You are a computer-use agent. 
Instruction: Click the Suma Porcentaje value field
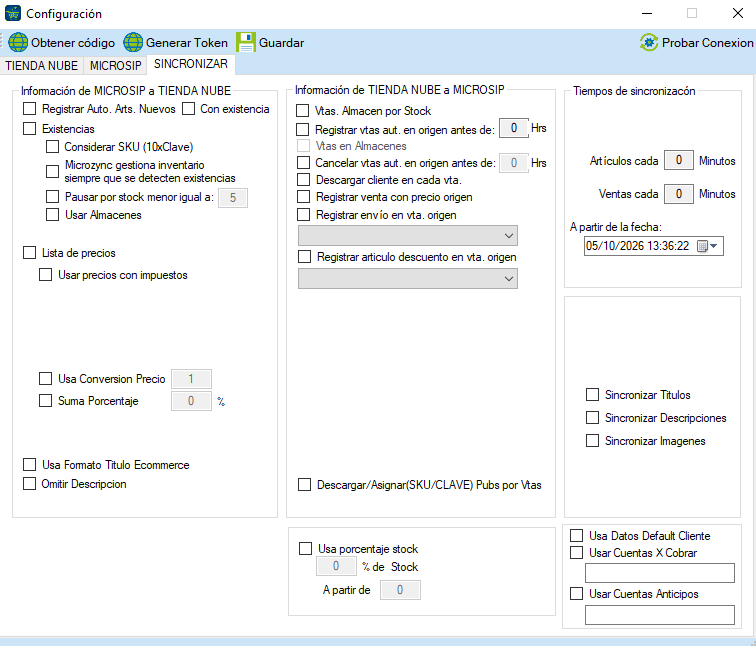click(191, 401)
